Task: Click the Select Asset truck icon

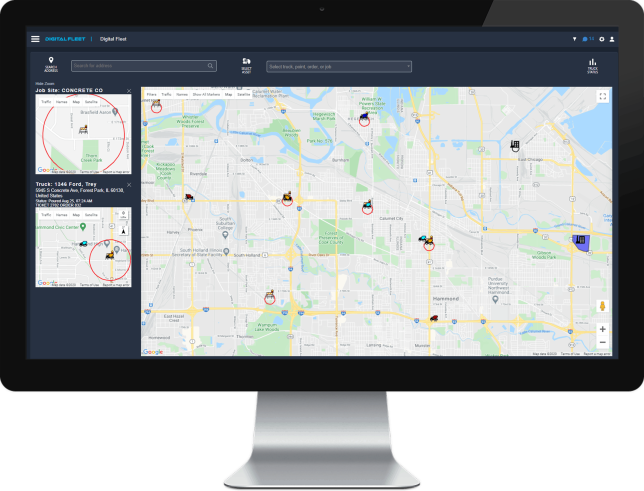Action: pos(246,62)
